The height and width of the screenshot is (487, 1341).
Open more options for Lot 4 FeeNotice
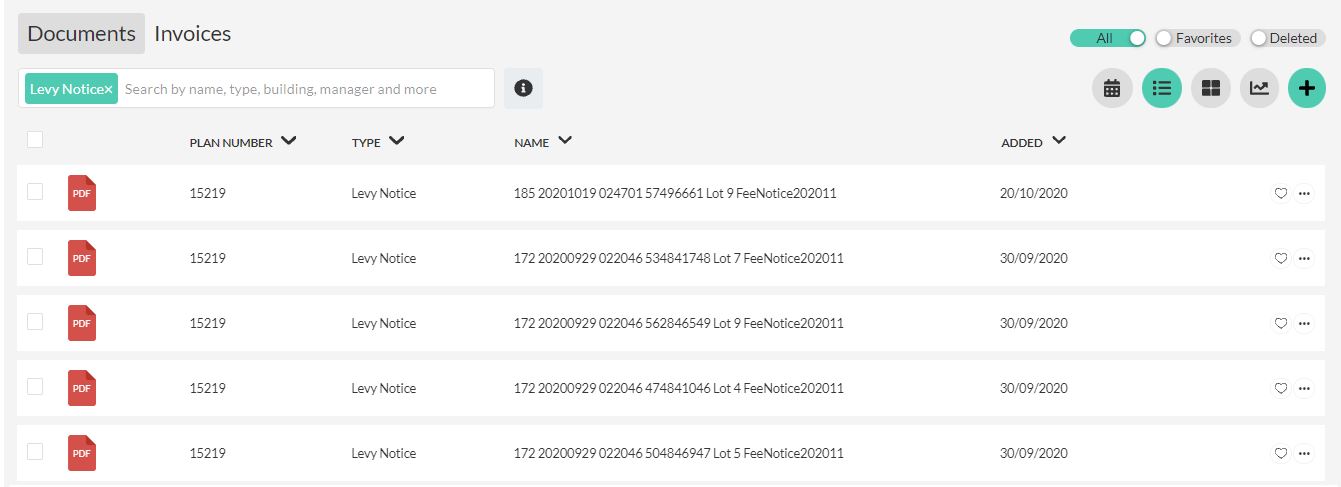pyautogui.click(x=1303, y=388)
